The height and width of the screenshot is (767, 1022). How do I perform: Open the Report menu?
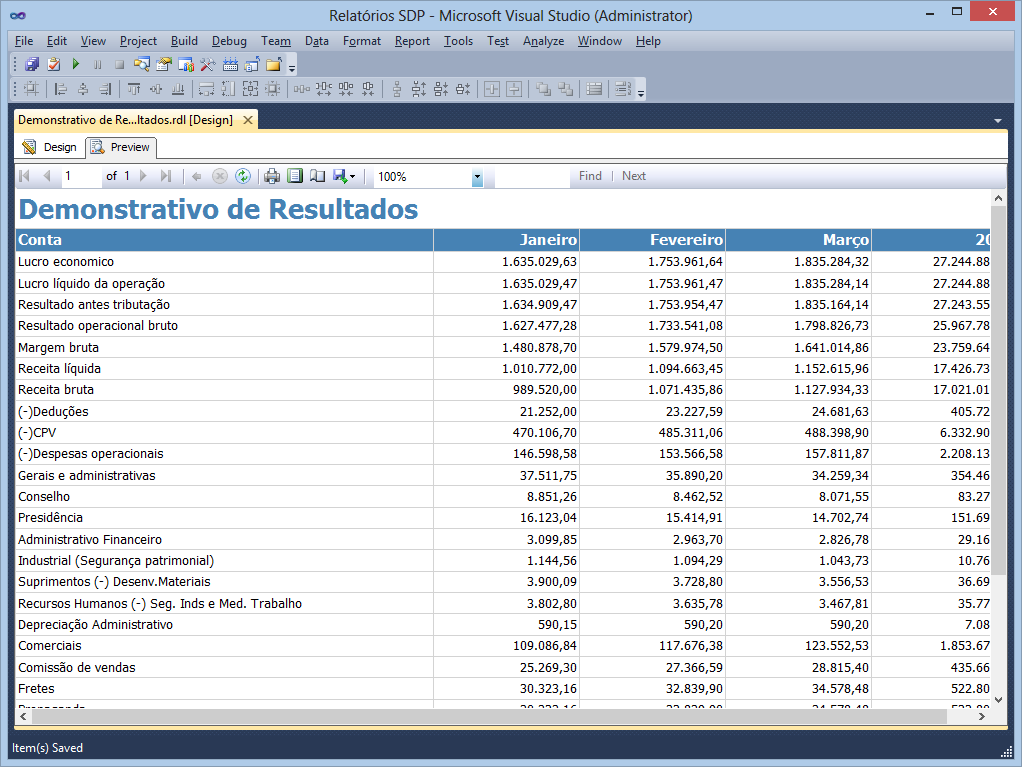(412, 41)
